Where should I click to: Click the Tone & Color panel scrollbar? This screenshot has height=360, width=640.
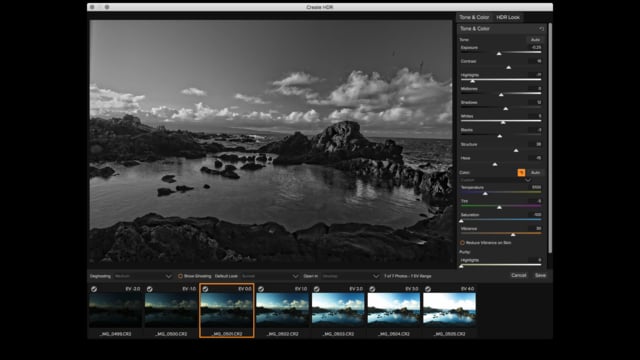(x=550, y=138)
